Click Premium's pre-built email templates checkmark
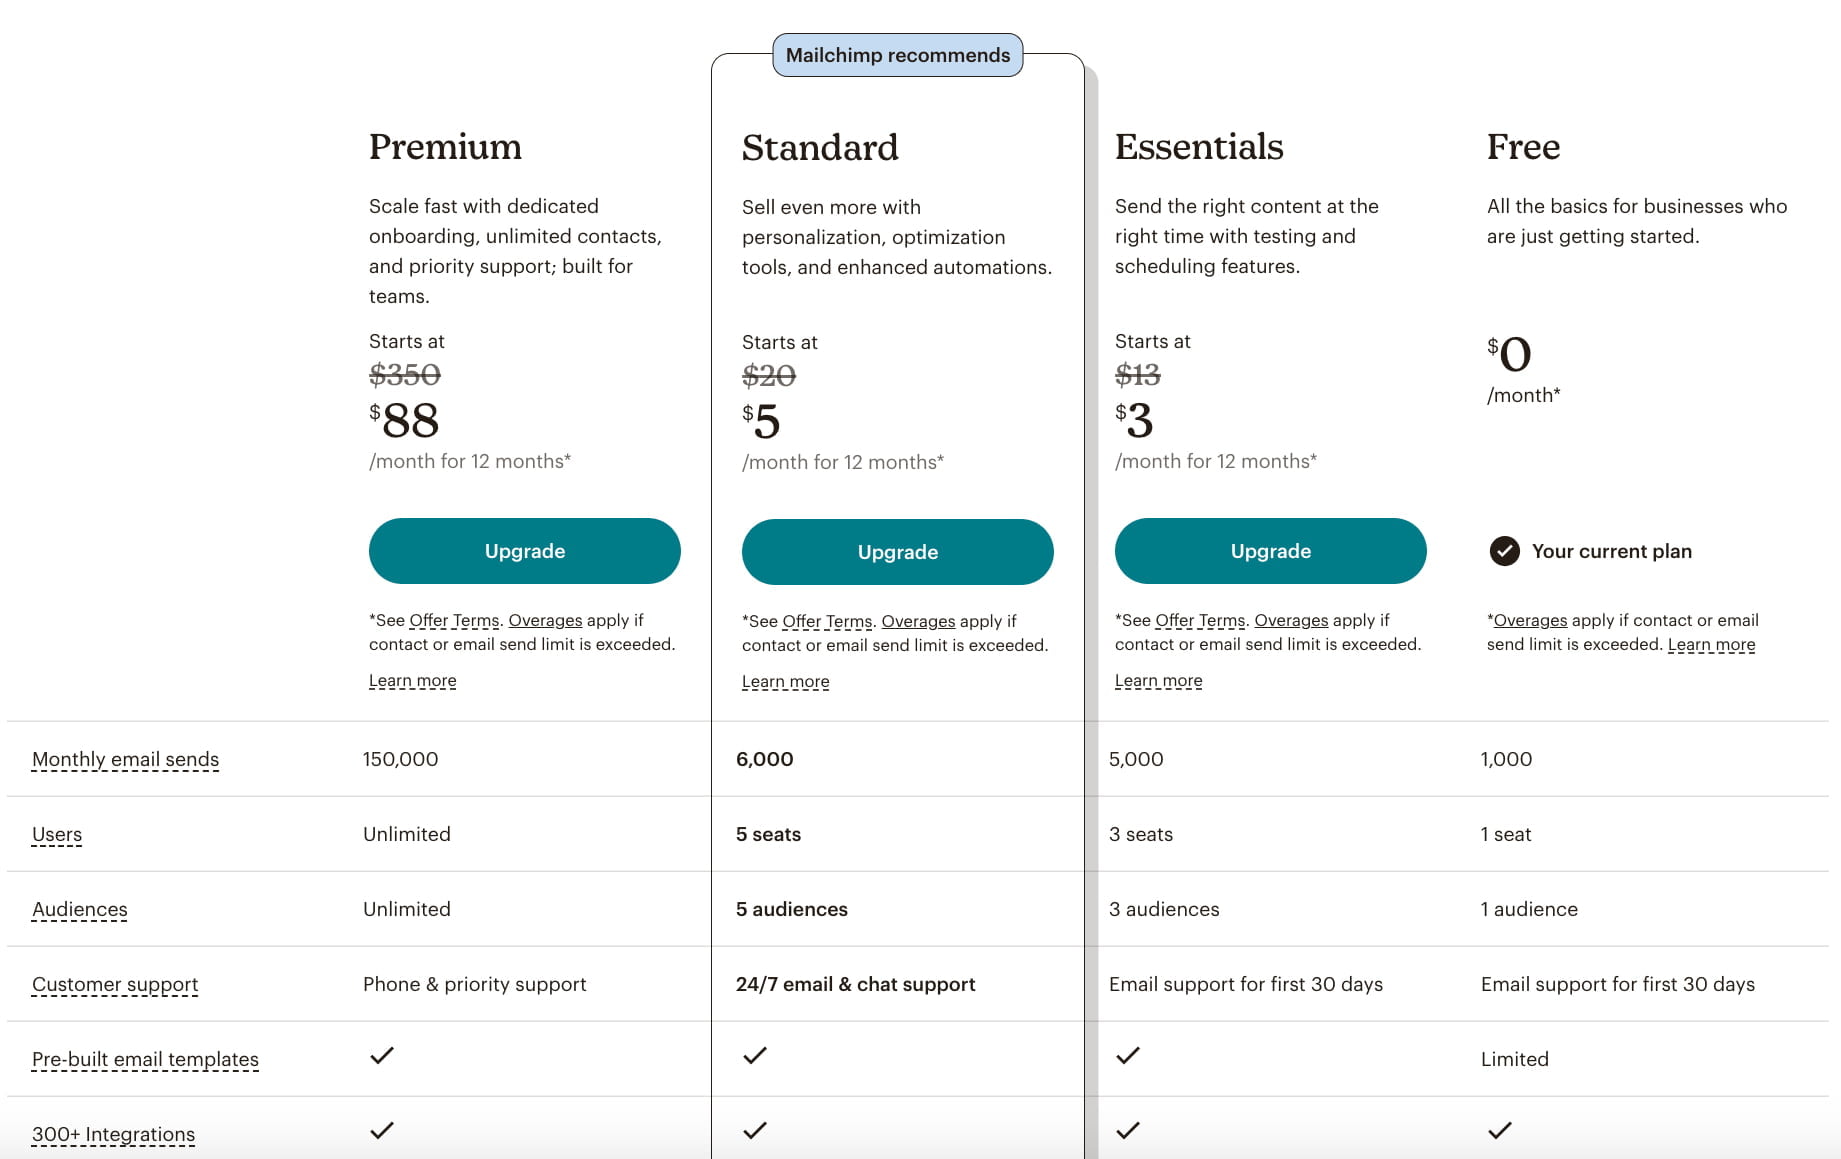Viewport: 1841px width, 1159px height. 381,1056
